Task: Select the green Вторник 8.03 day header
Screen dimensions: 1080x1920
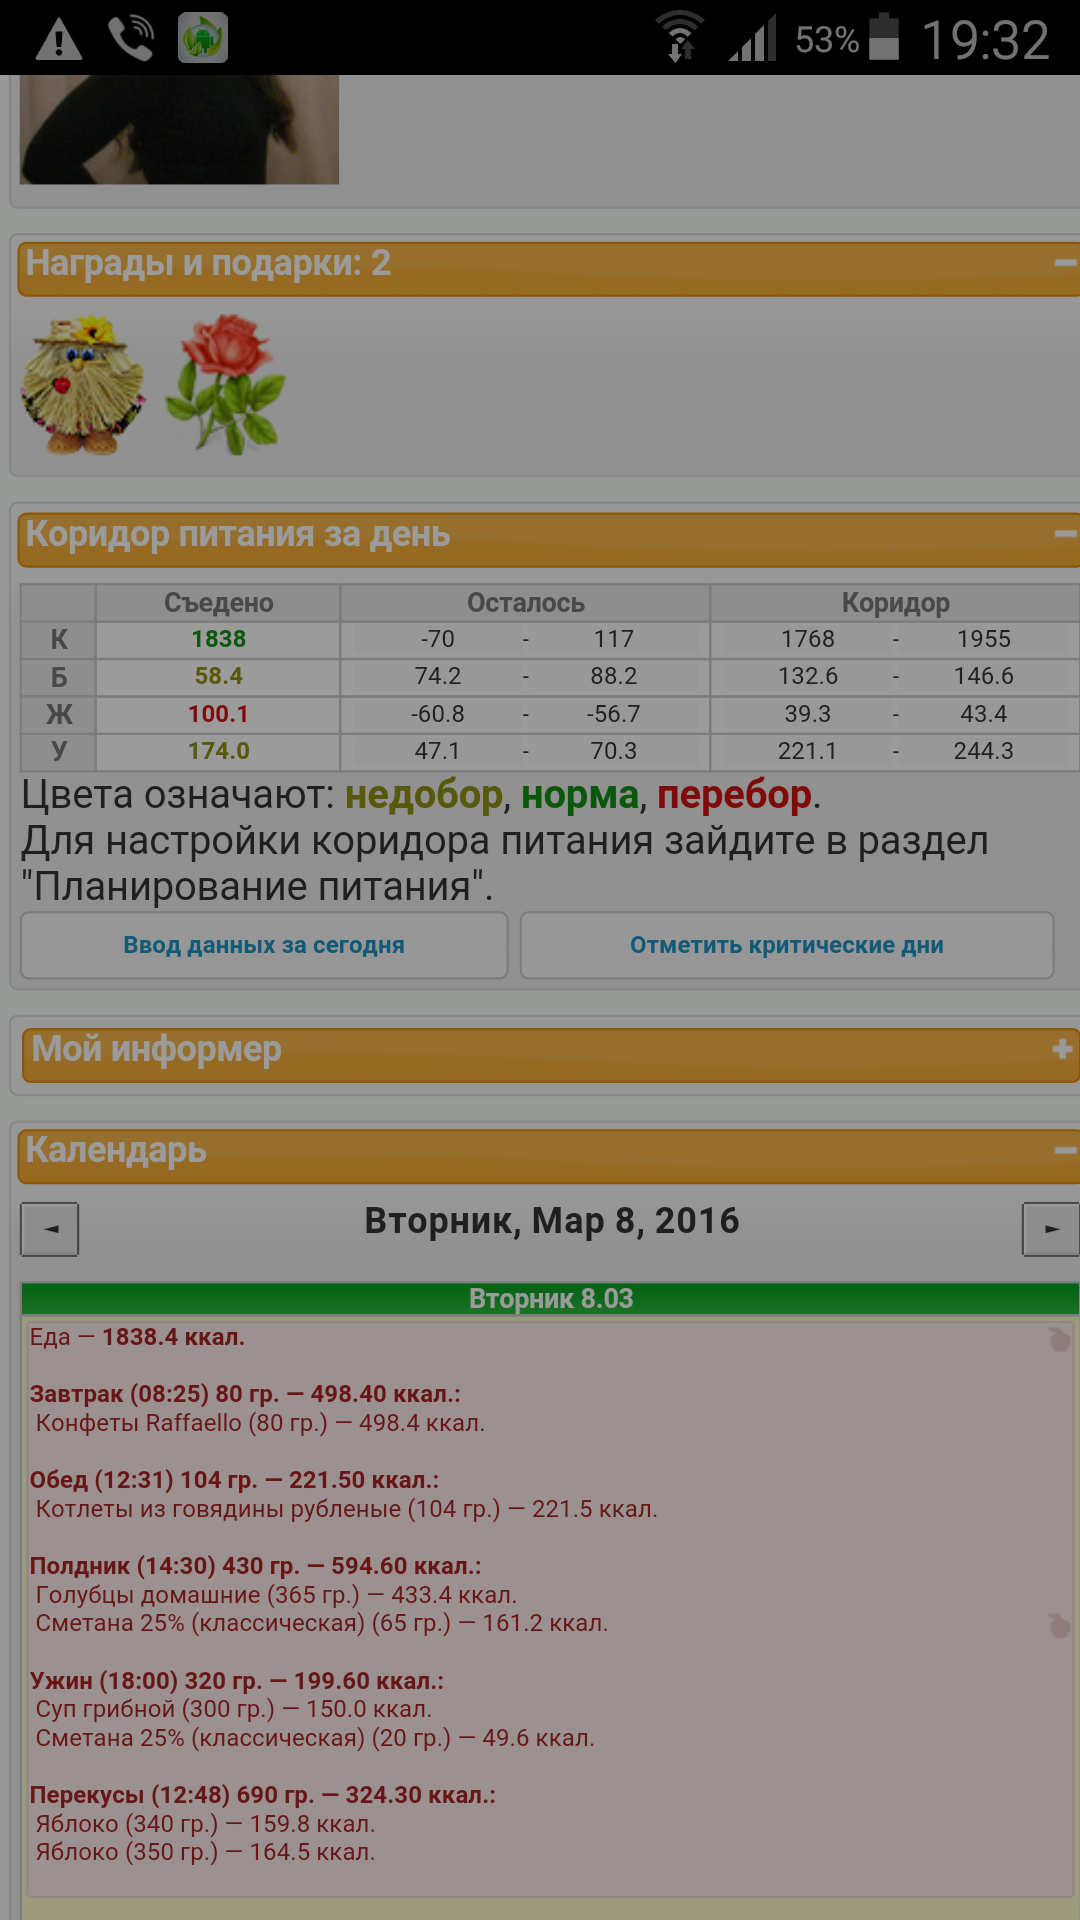Action: 550,1299
